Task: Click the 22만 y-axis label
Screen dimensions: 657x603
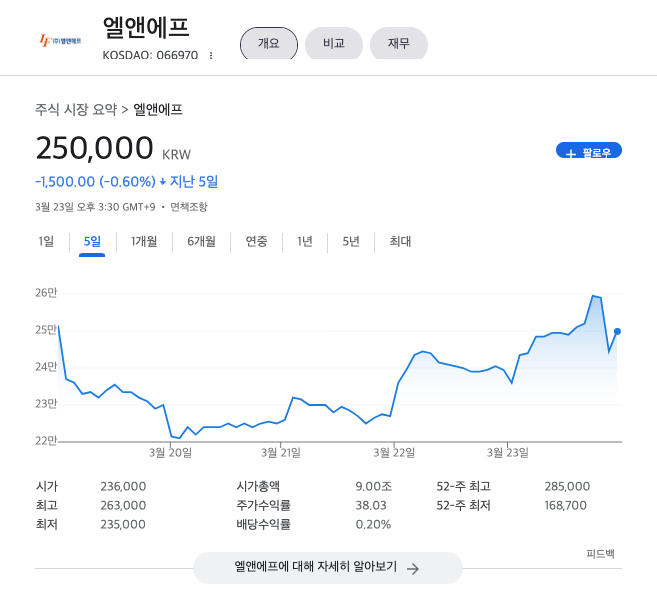Action: tap(46, 440)
